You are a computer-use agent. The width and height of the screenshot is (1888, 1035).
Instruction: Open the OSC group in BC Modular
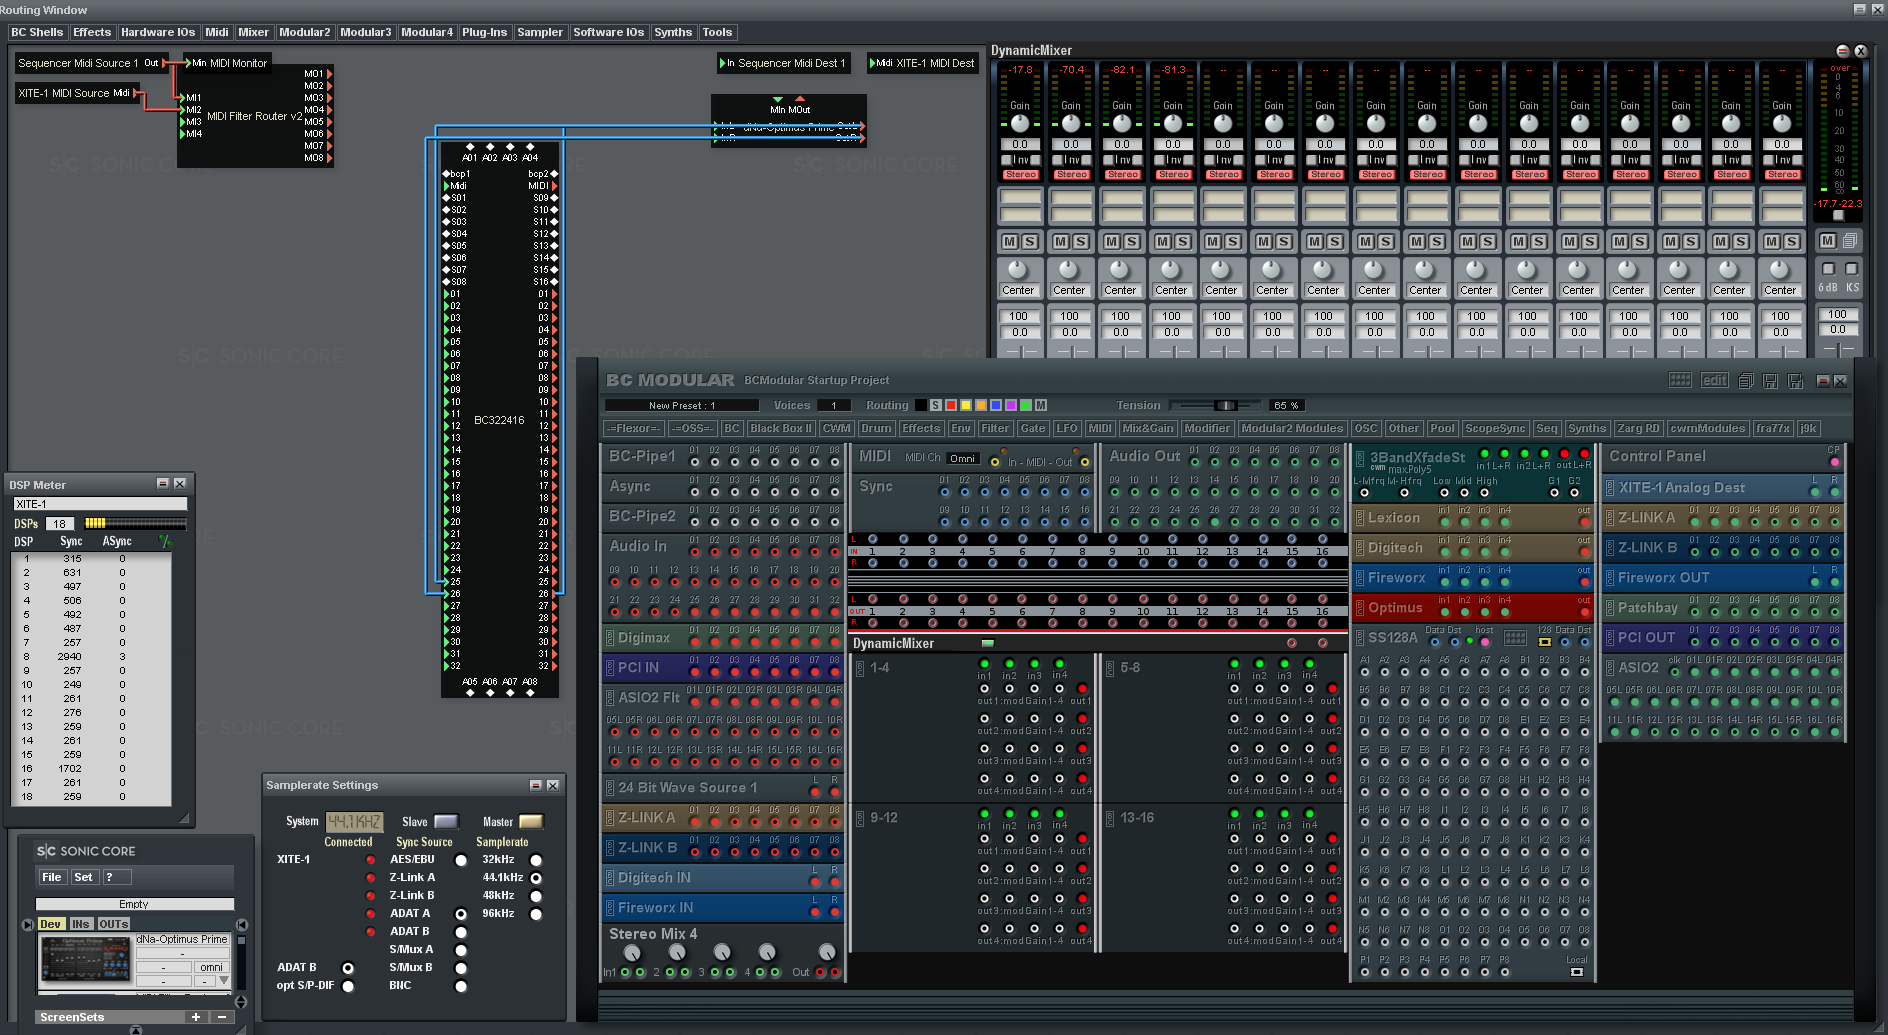[x=1366, y=428]
